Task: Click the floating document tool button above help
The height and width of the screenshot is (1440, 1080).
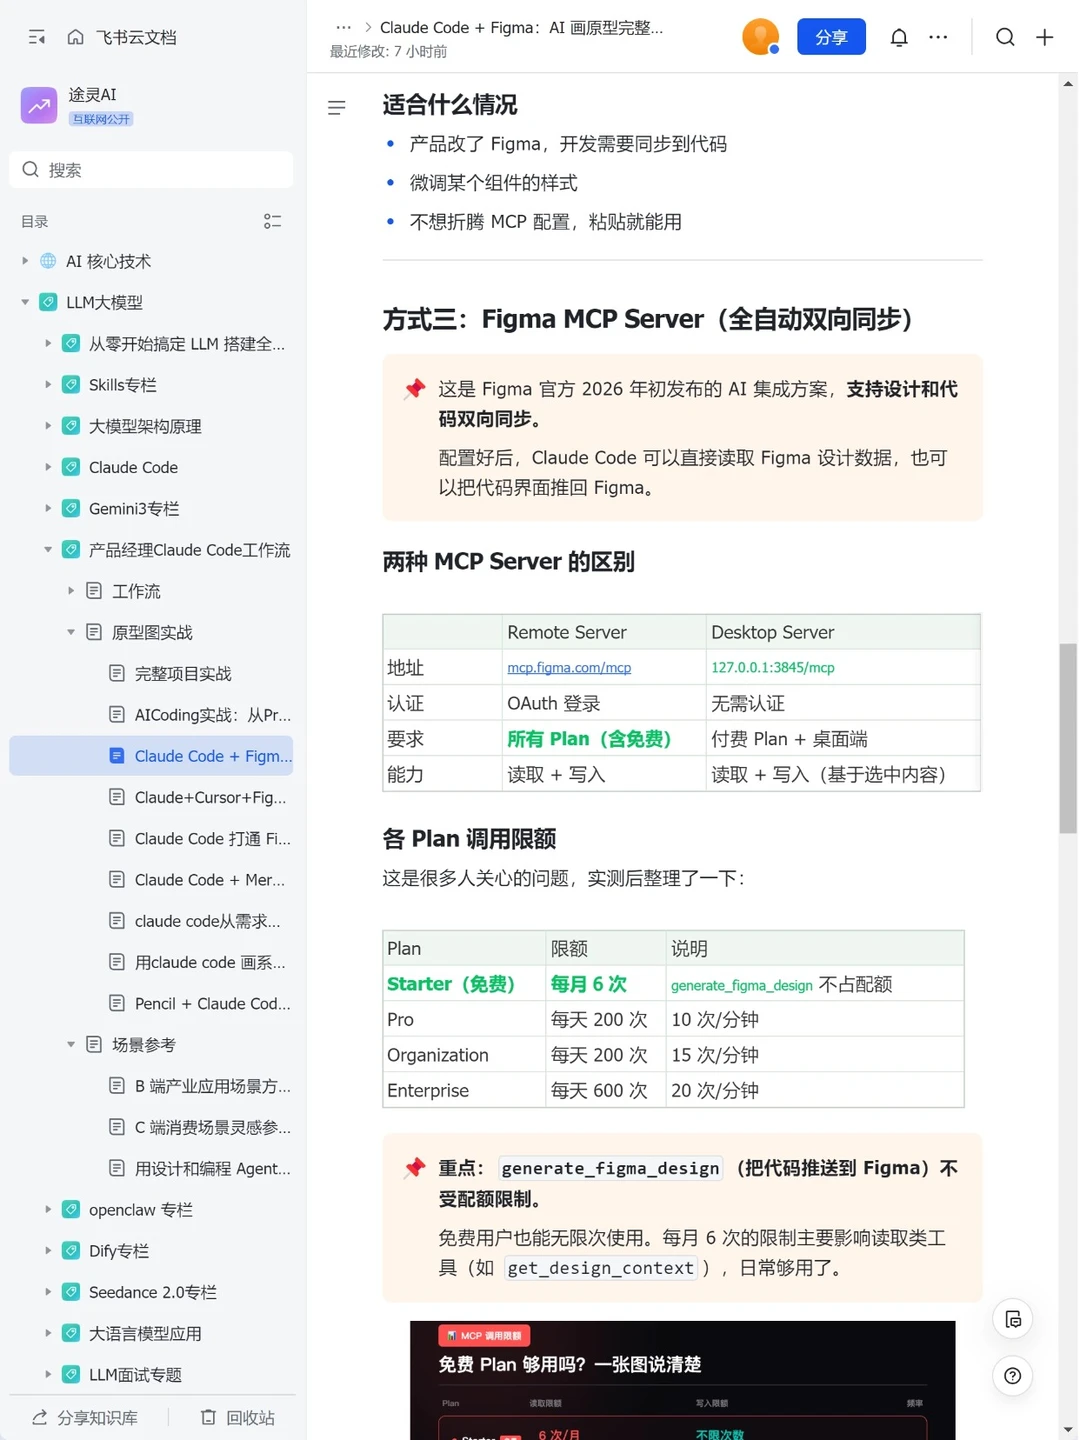Action: (x=1012, y=1319)
